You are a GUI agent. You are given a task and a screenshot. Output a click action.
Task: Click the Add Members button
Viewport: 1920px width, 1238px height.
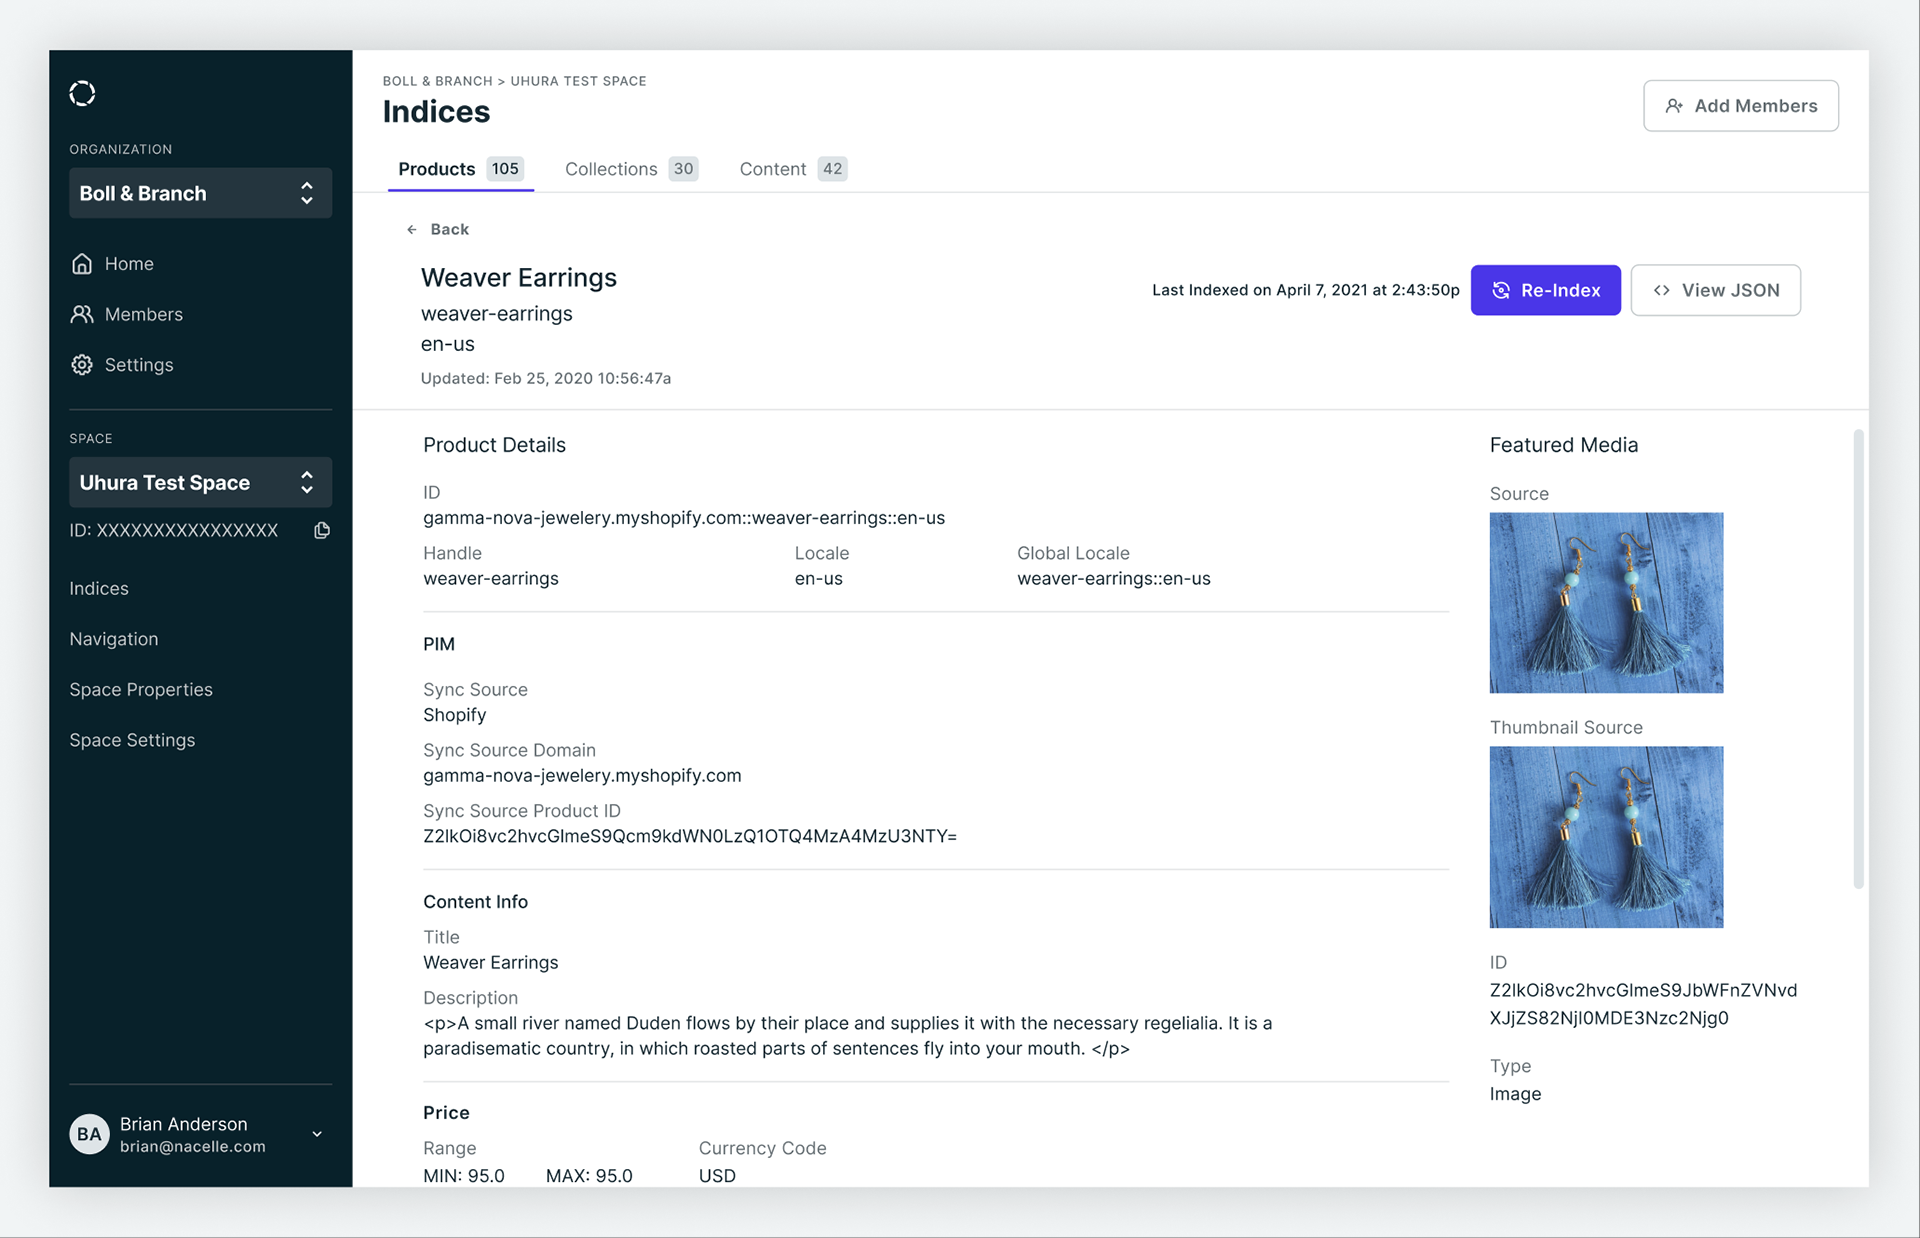[1740, 106]
